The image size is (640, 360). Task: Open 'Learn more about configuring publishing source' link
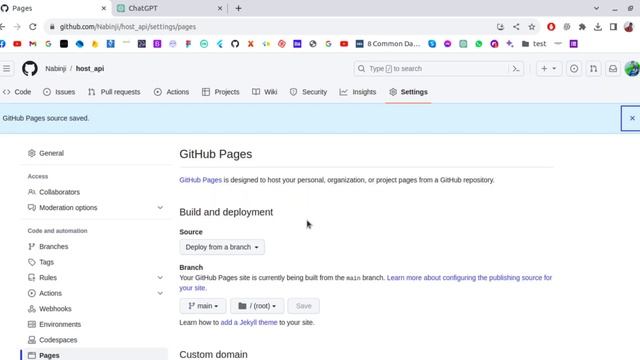pyautogui.click(x=469, y=278)
